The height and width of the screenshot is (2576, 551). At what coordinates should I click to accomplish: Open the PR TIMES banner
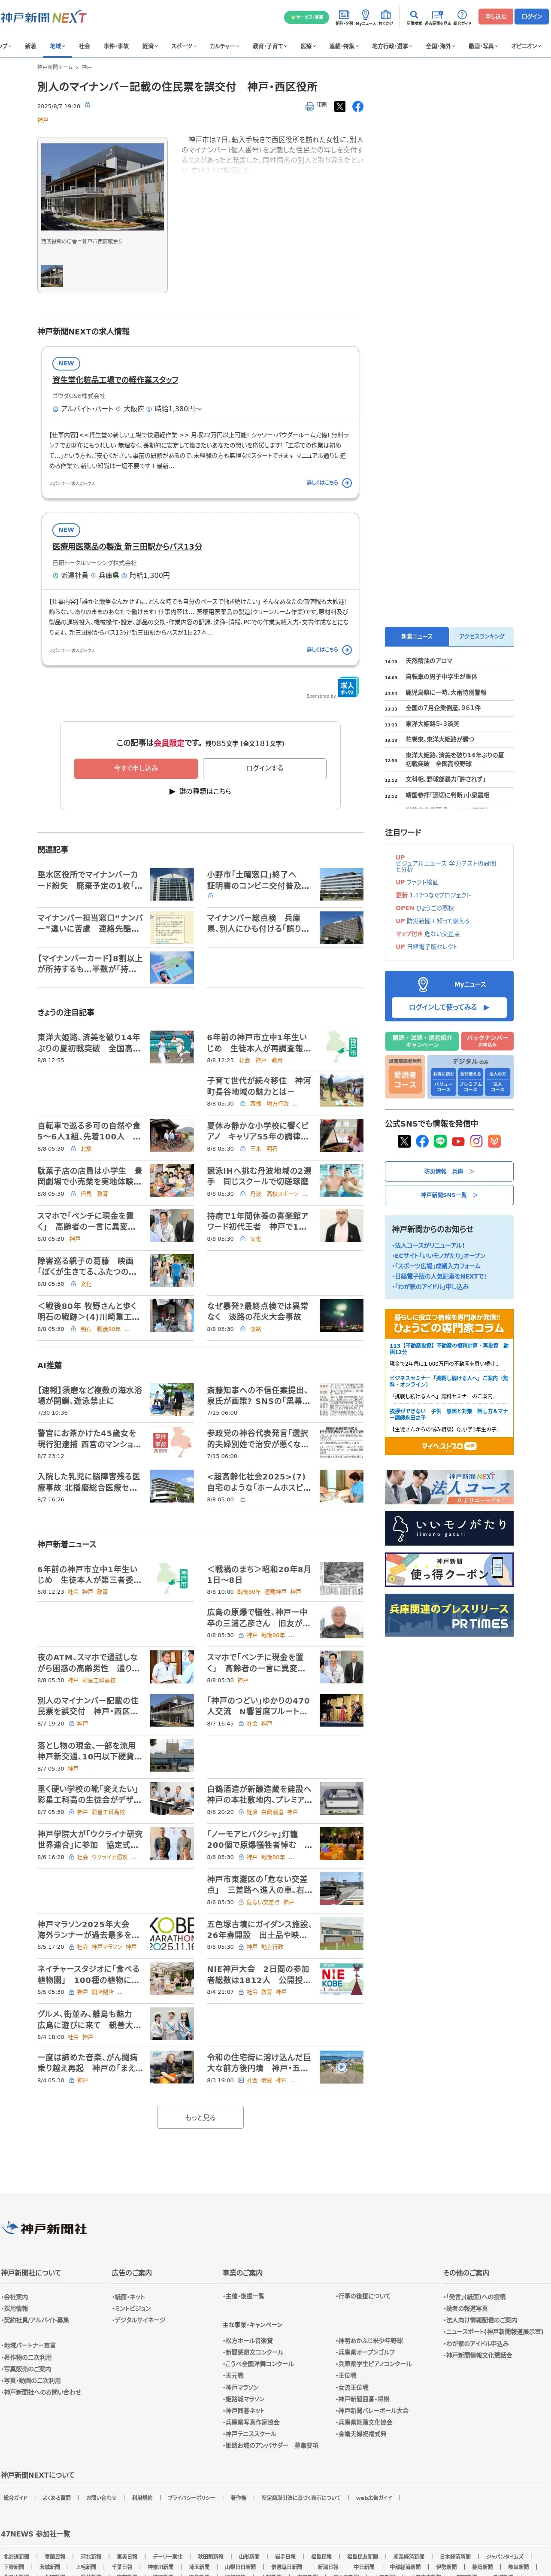coord(449,1616)
